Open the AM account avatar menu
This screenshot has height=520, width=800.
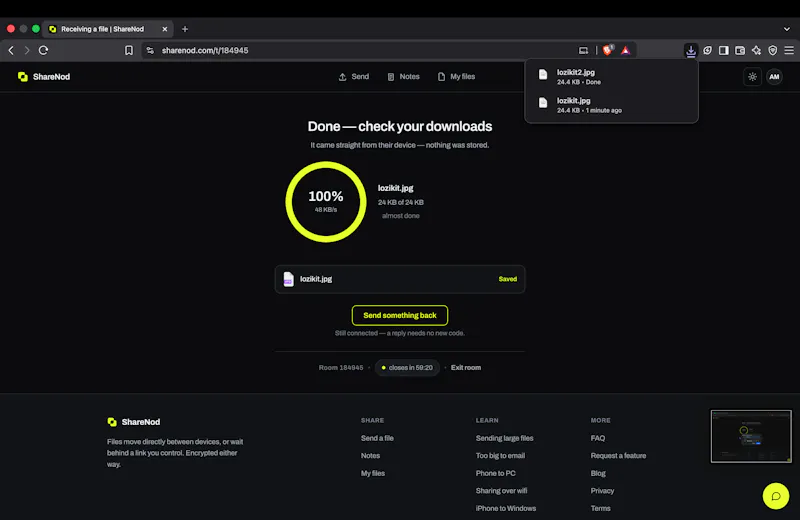[774, 77]
